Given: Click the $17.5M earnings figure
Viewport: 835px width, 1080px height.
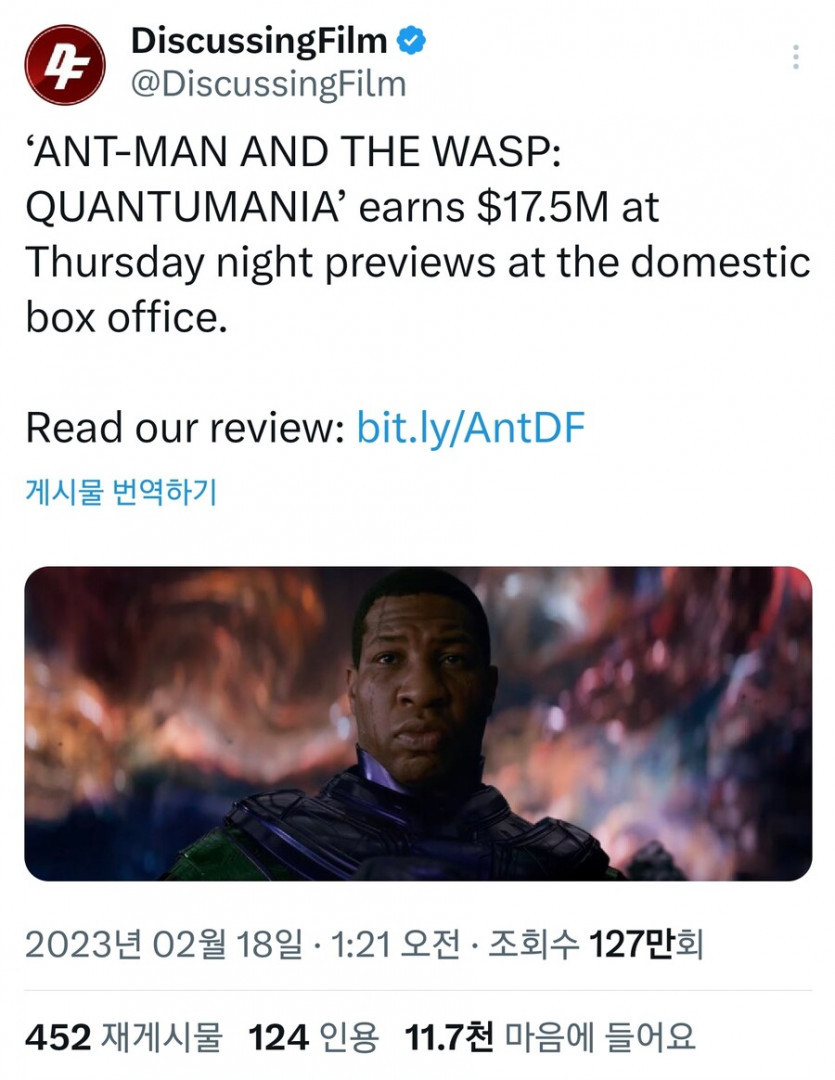Looking at the screenshot, I should (x=544, y=207).
